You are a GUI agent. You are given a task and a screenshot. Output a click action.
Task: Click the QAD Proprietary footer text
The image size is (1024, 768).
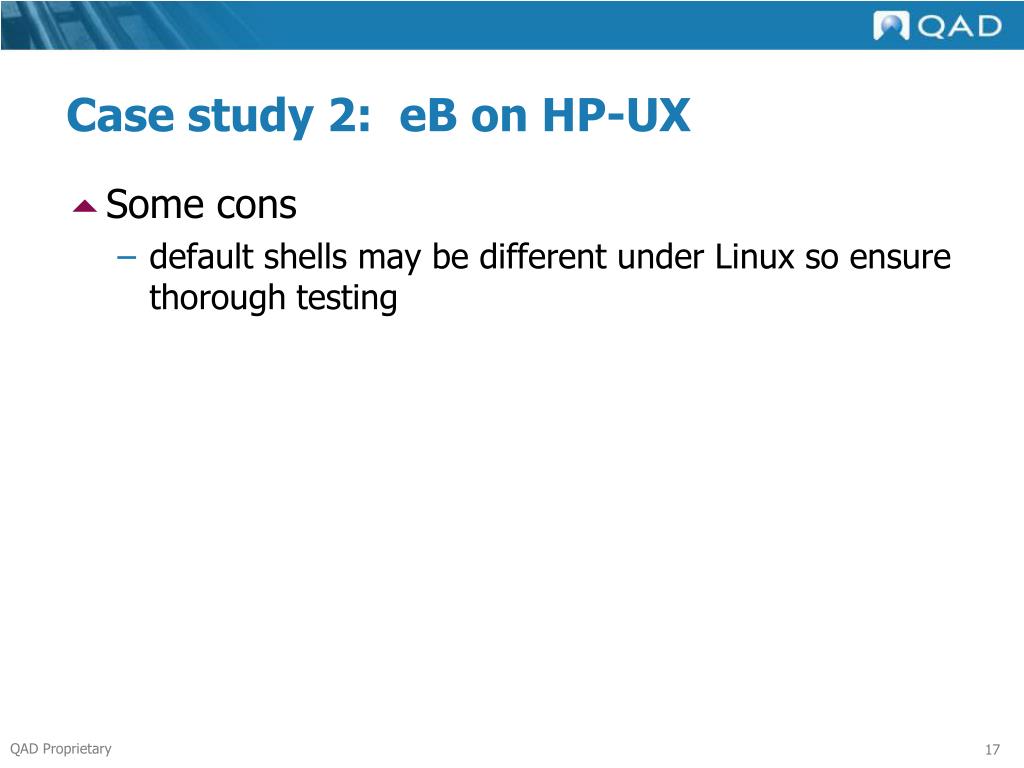coord(61,748)
